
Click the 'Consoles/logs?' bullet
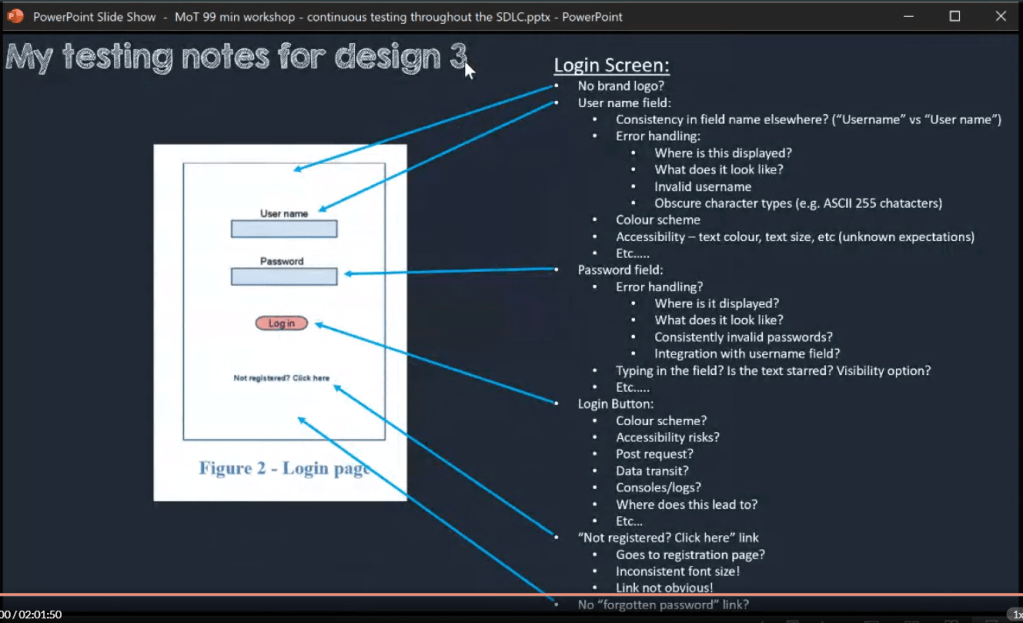(x=658, y=487)
